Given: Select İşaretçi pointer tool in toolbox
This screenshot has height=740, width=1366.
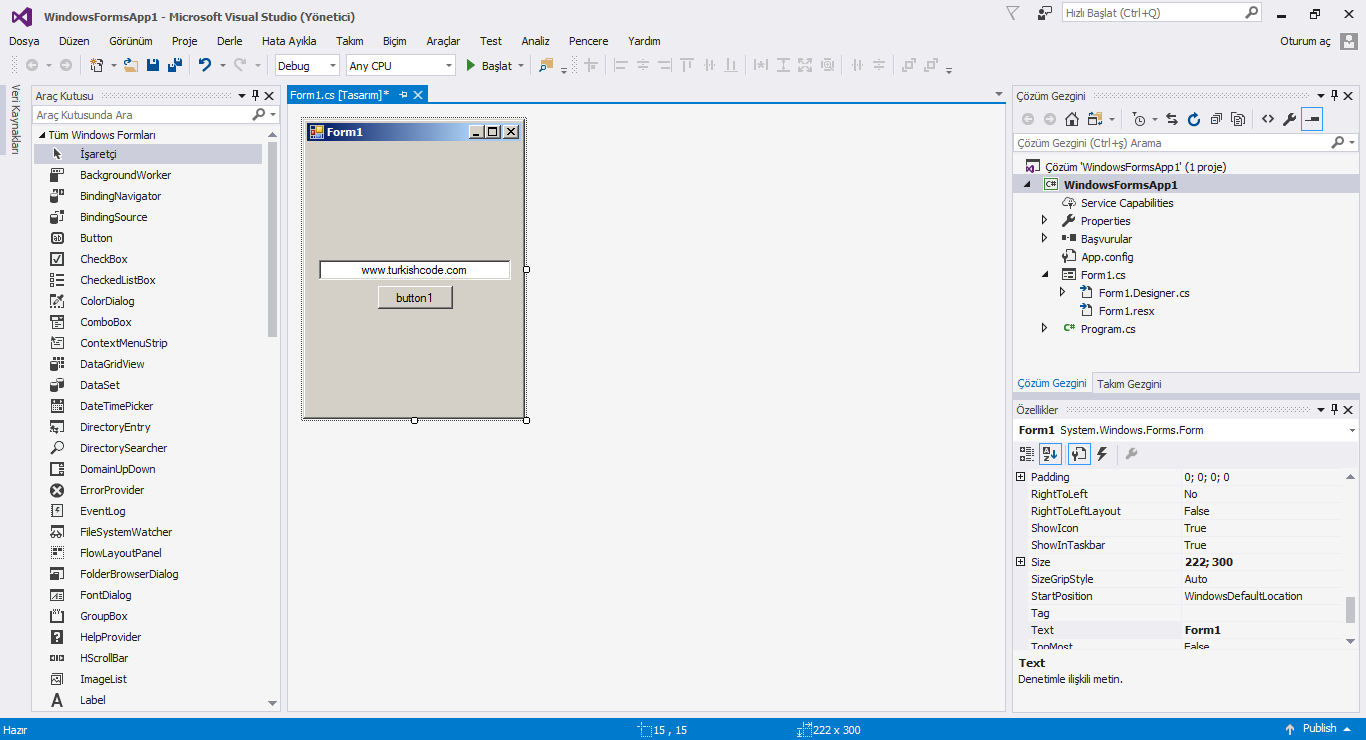Looking at the screenshot, I should click(x=148, y=154).
